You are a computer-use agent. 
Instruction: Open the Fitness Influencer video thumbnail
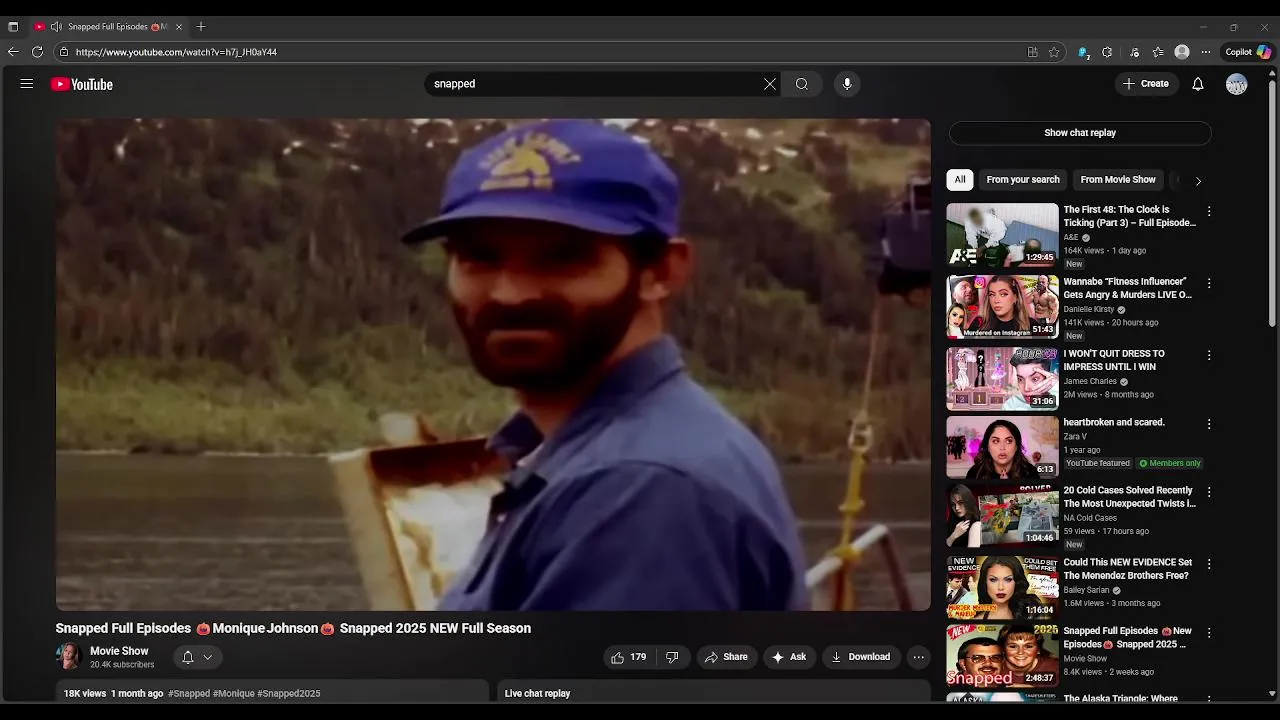coord(1002,307)
